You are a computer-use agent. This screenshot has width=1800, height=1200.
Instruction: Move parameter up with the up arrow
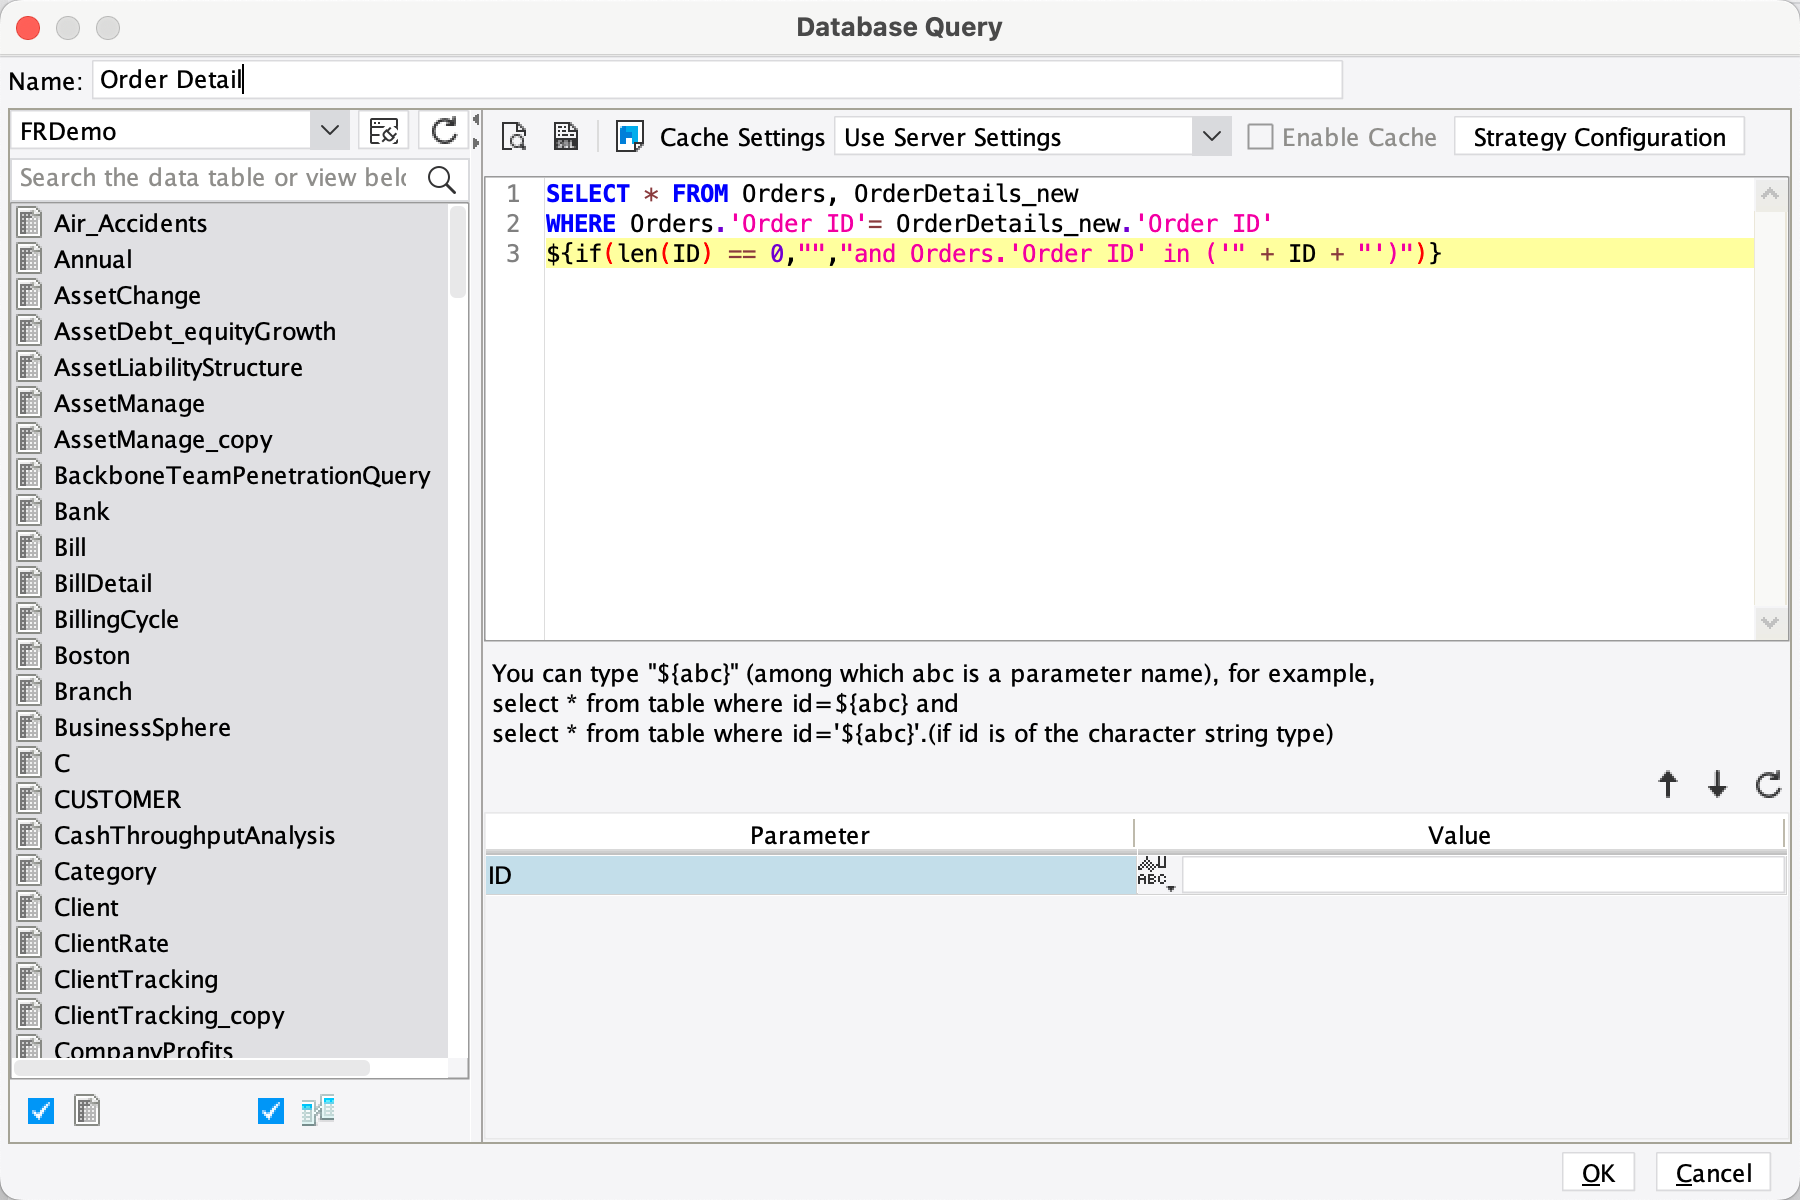coord(1668,784)
